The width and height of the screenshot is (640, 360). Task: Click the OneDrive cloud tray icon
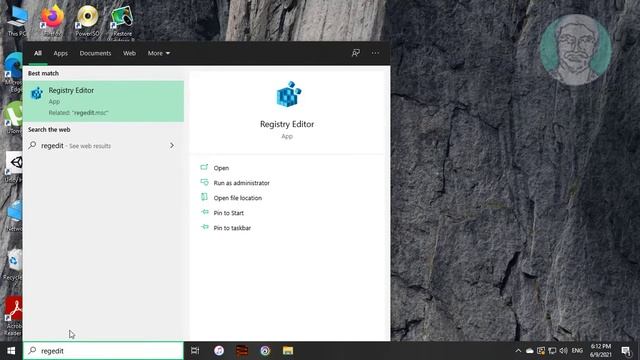(529, 351)
